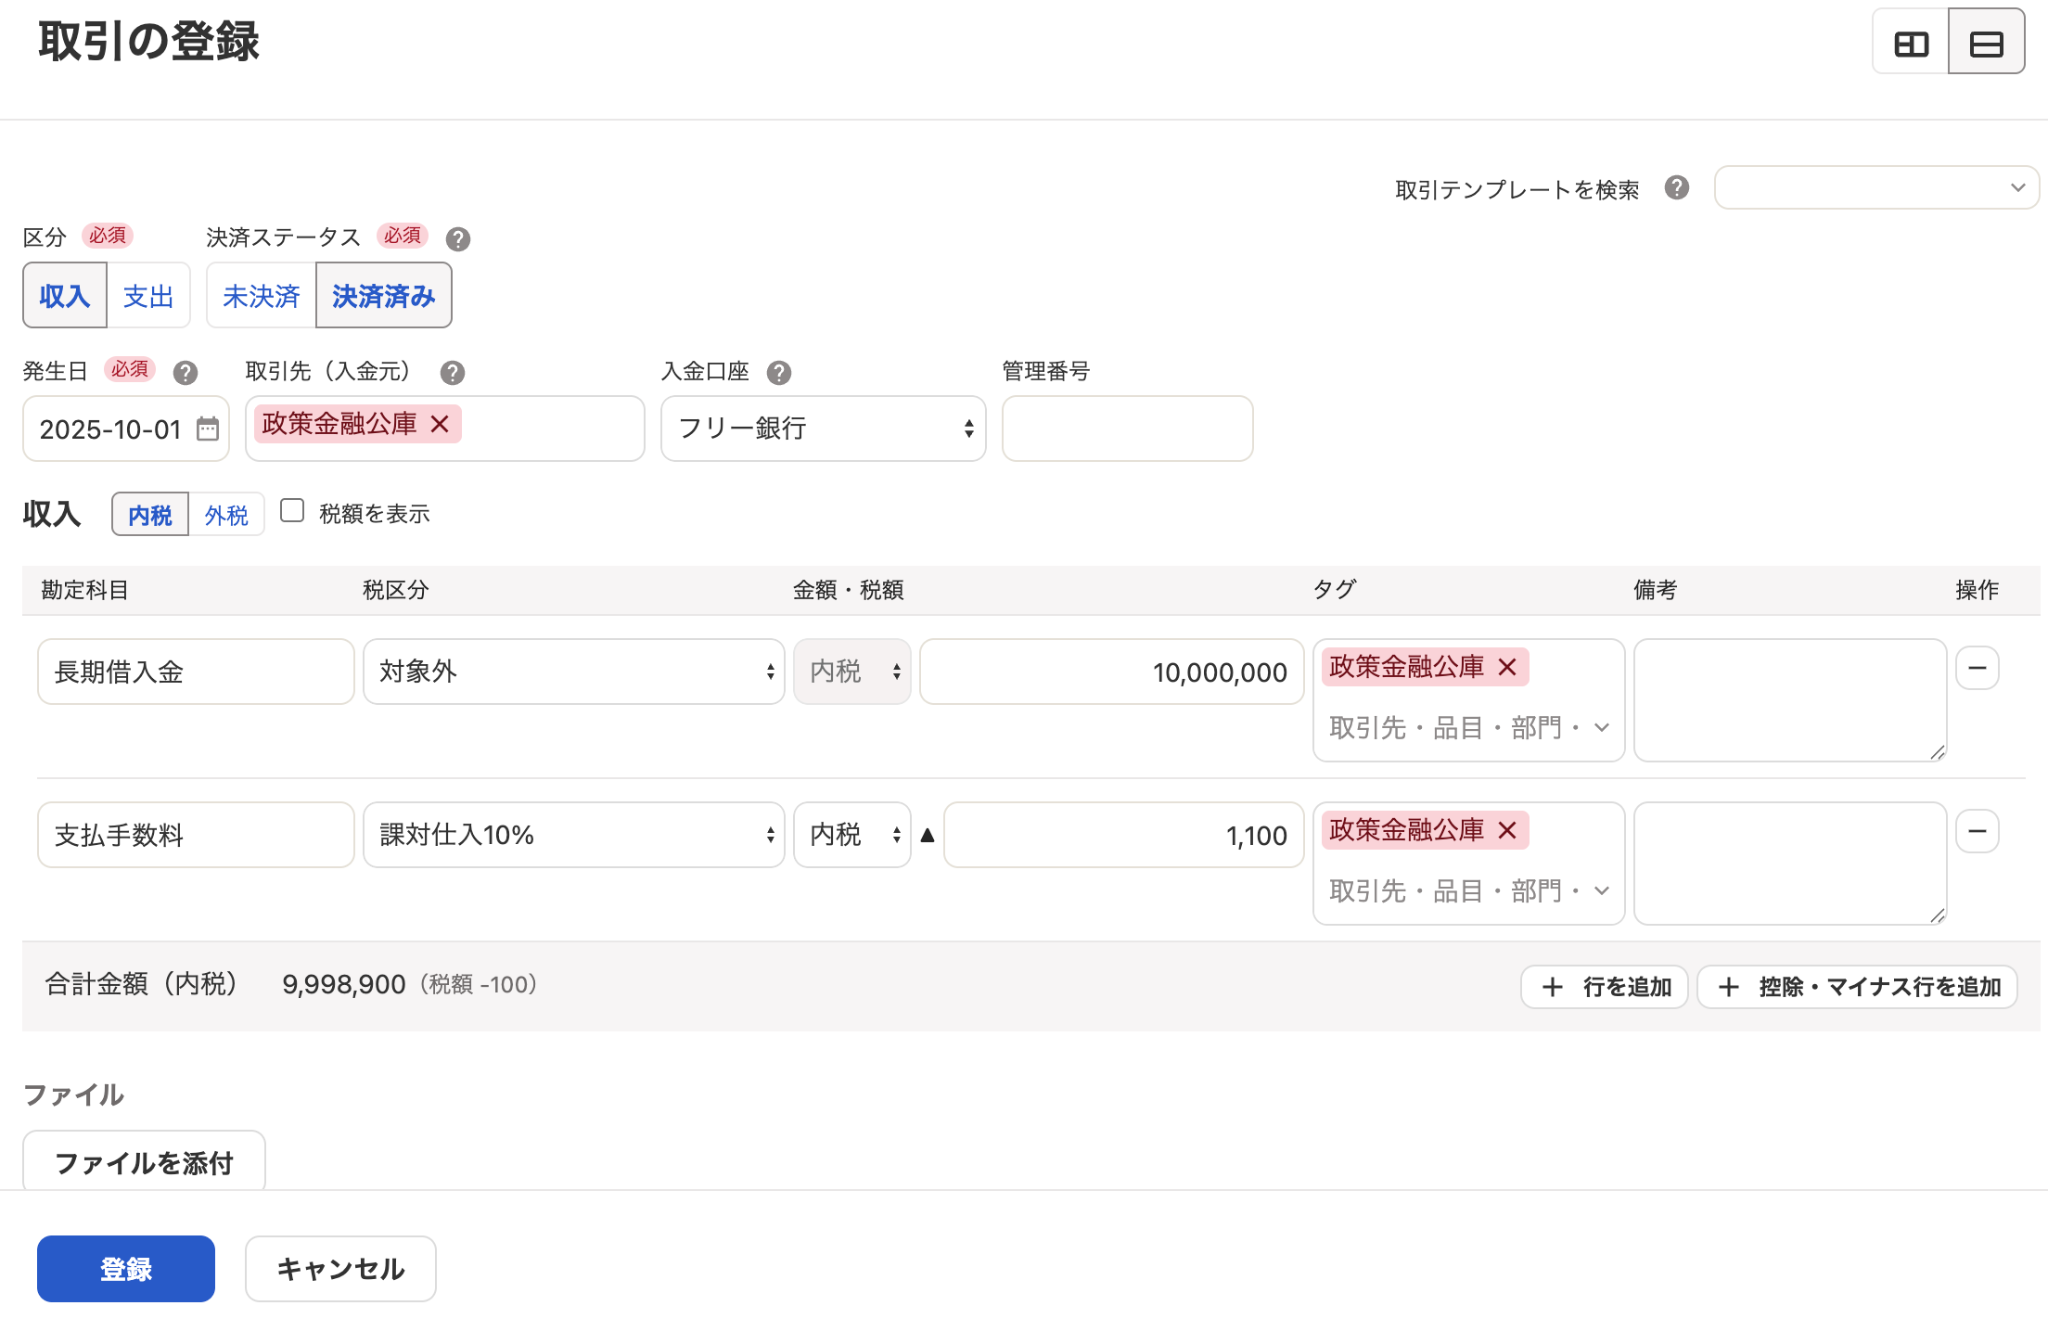Remove 政策金融公庫 tag in 長期借入金 row
This screenshot has width=2048, height=1321.
click(1507, 667)
